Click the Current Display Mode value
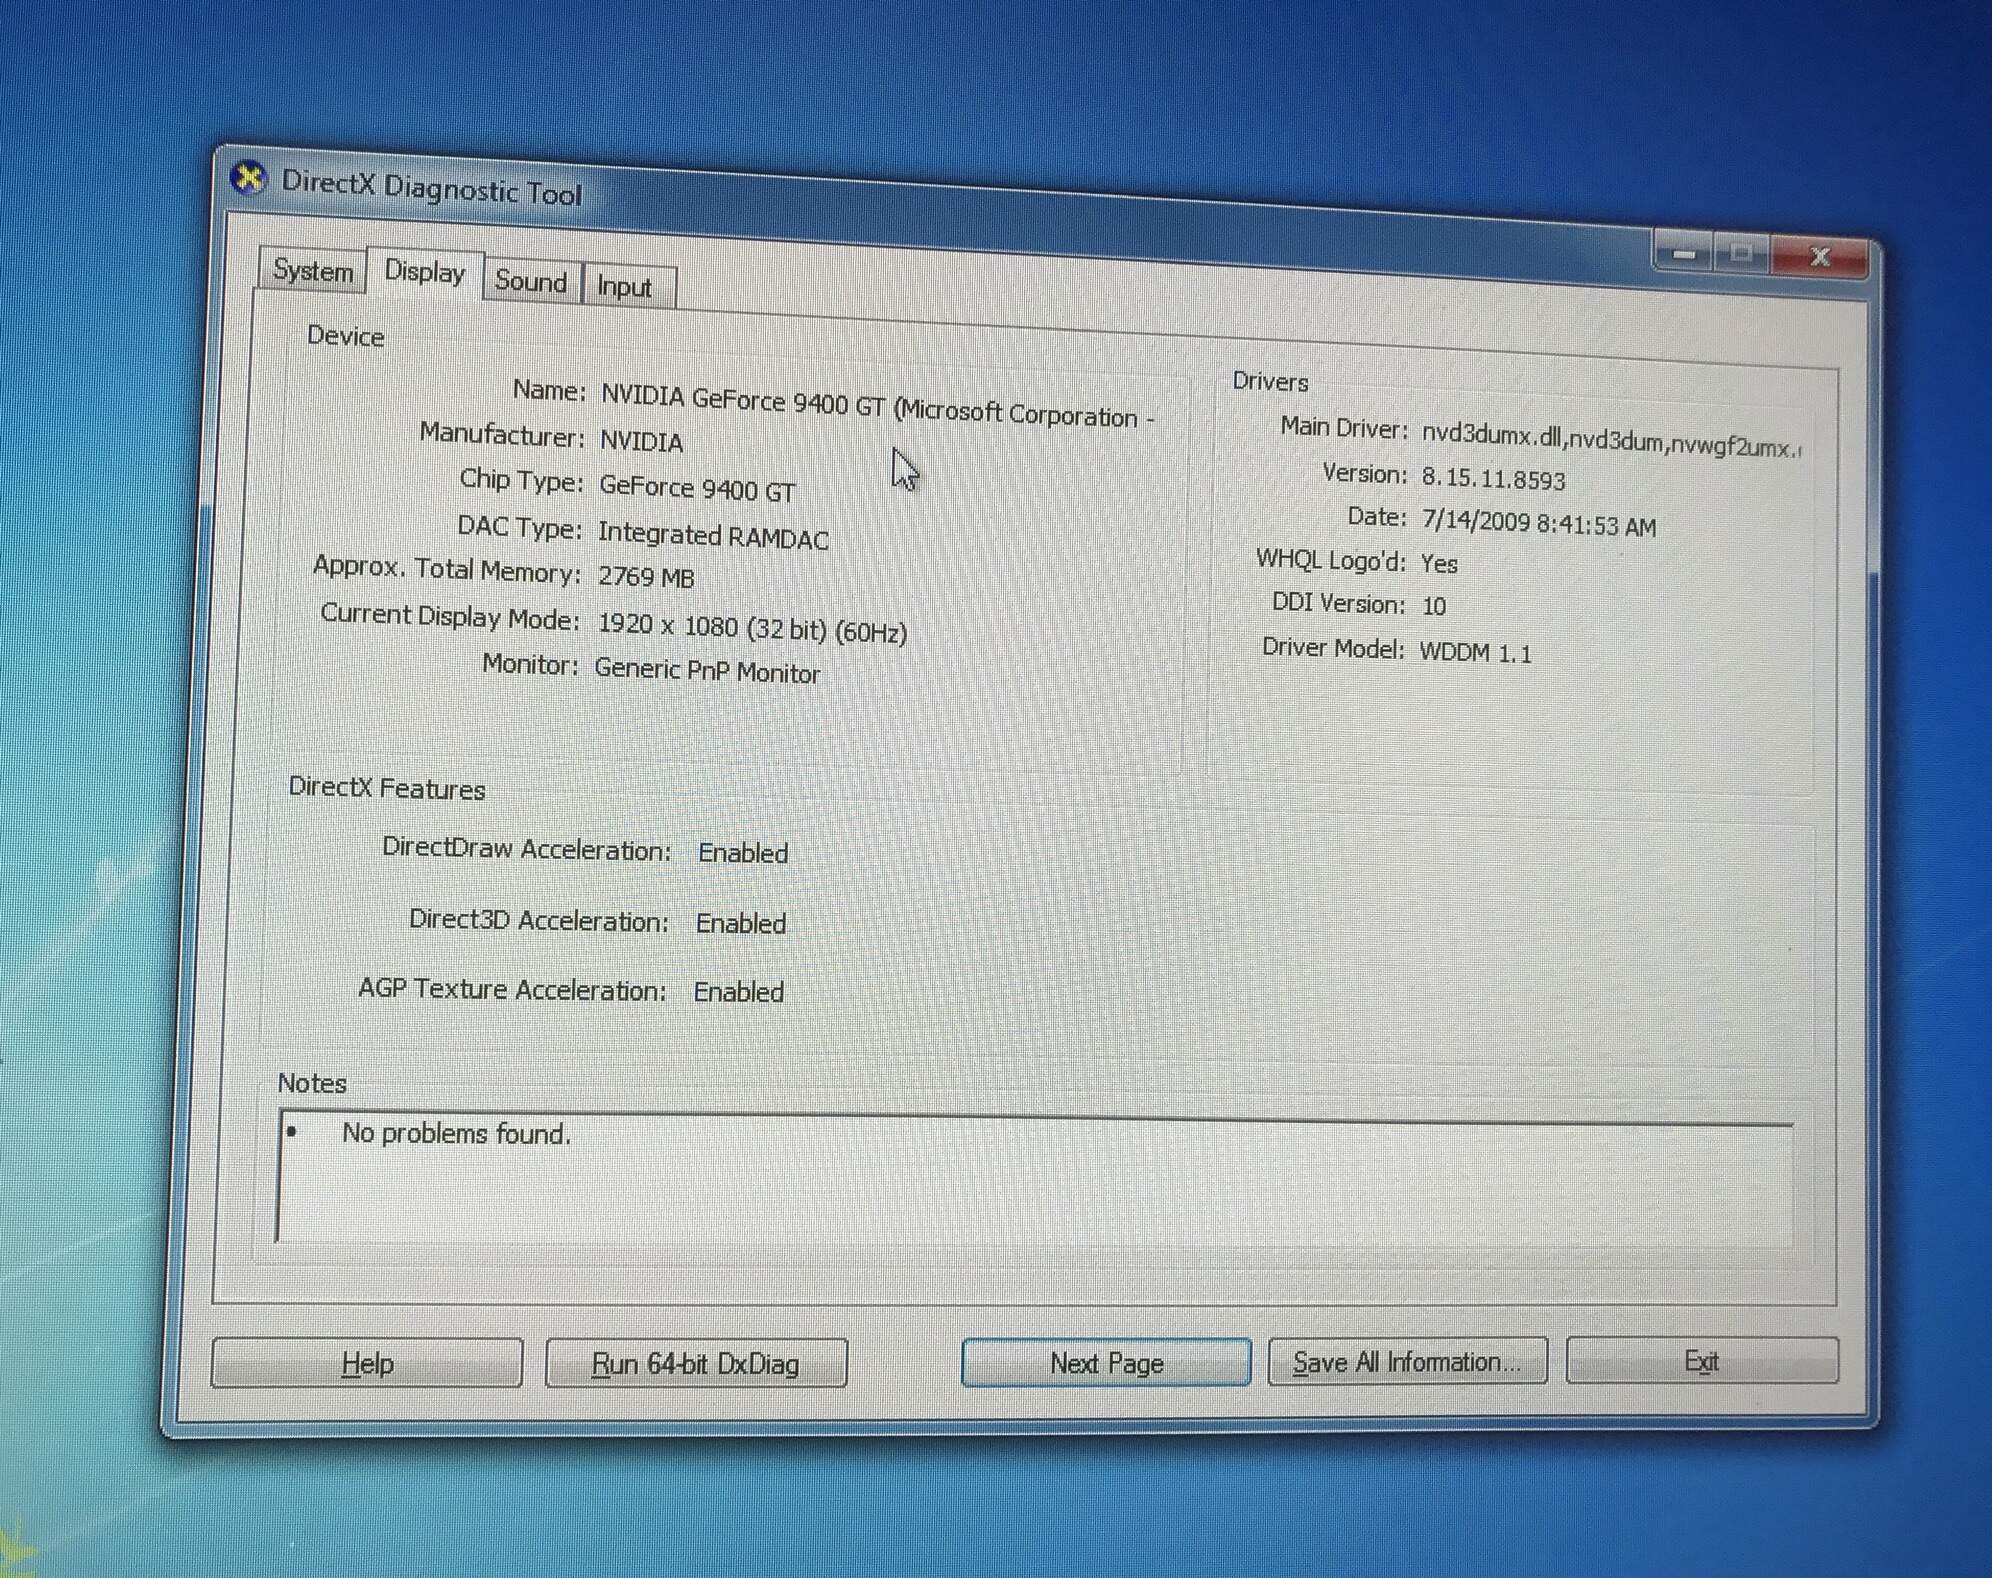 752,627
